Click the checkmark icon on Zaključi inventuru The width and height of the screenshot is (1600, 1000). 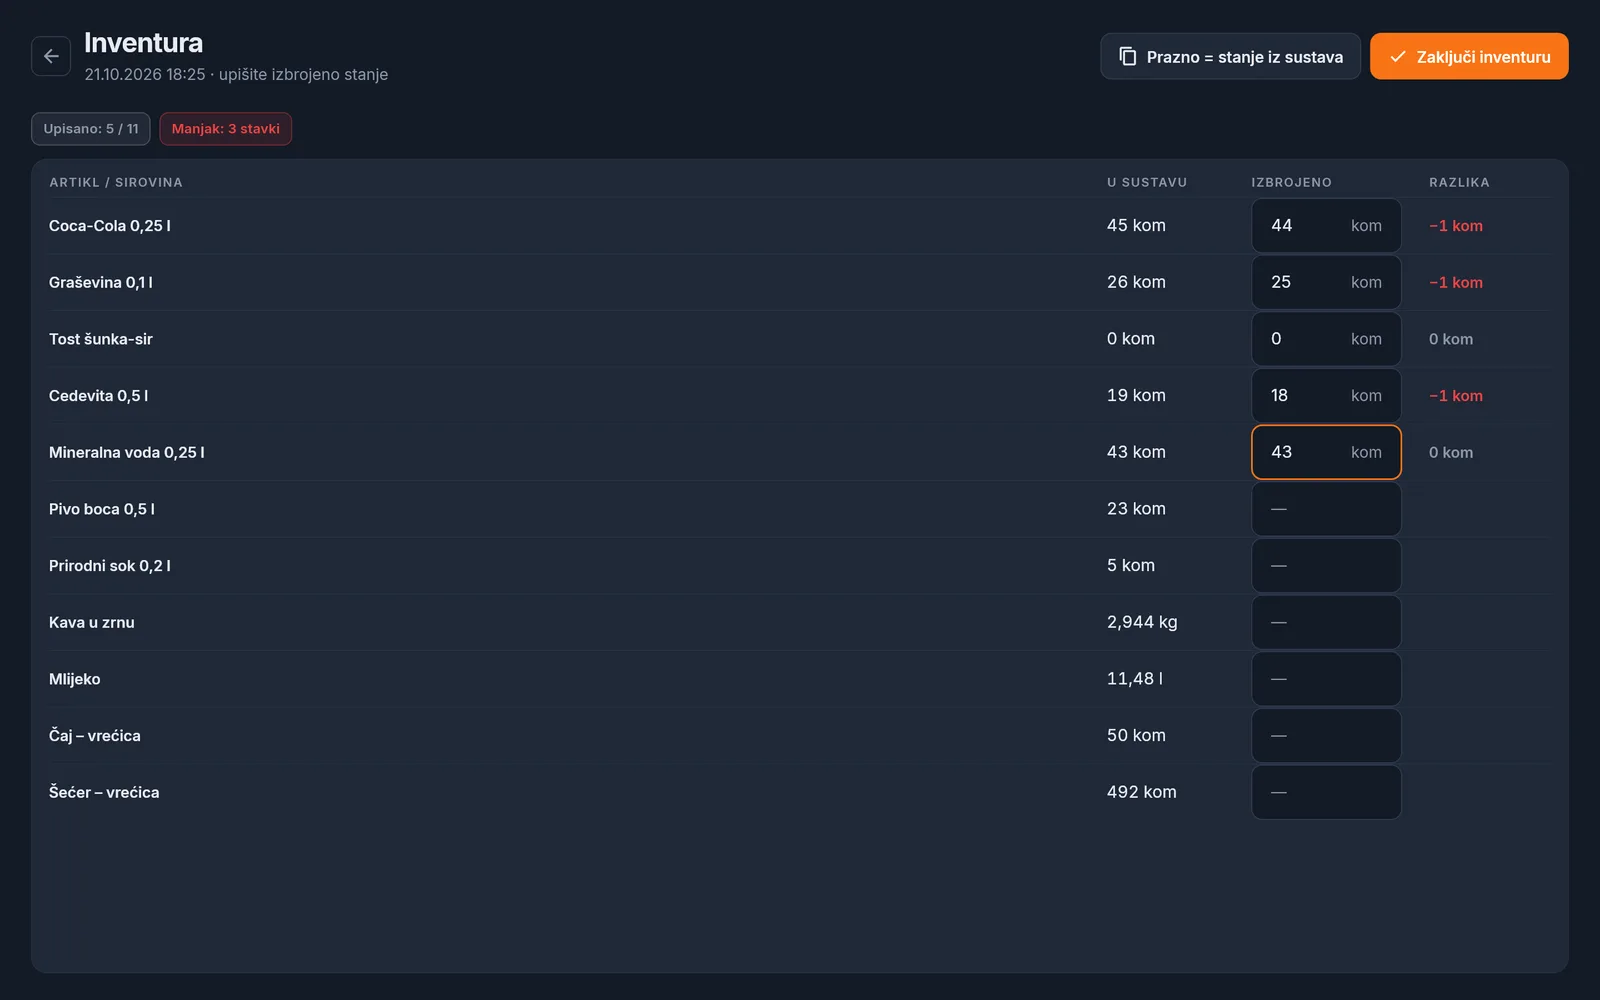point(1398,56)
